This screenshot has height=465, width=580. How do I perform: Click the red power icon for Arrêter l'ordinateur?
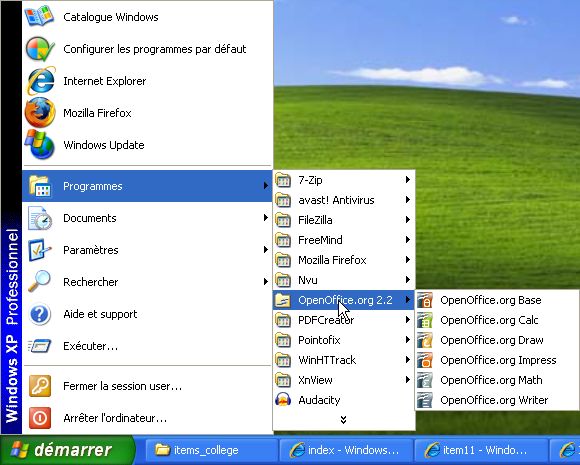[x=40, y=418]
